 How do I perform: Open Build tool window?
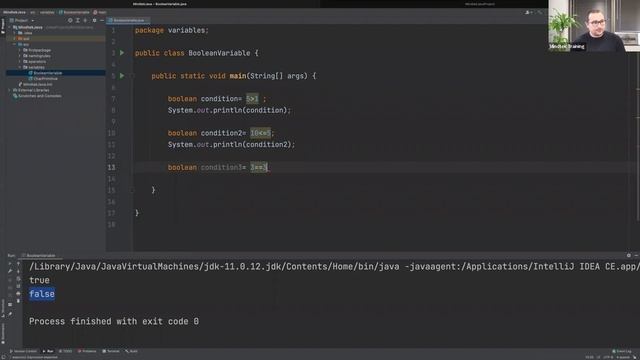[131, 351]
